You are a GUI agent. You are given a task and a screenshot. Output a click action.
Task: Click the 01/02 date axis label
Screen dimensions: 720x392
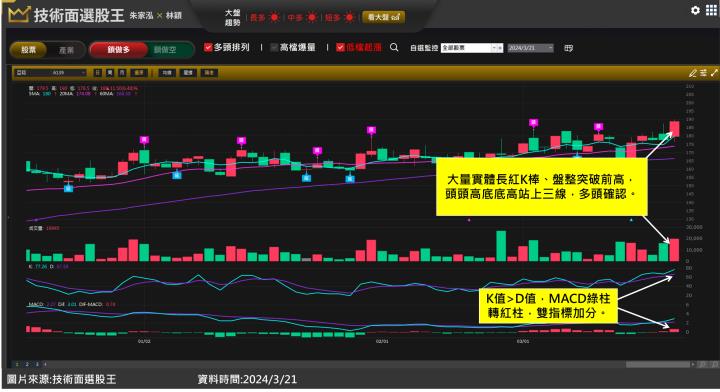[144, 342]
